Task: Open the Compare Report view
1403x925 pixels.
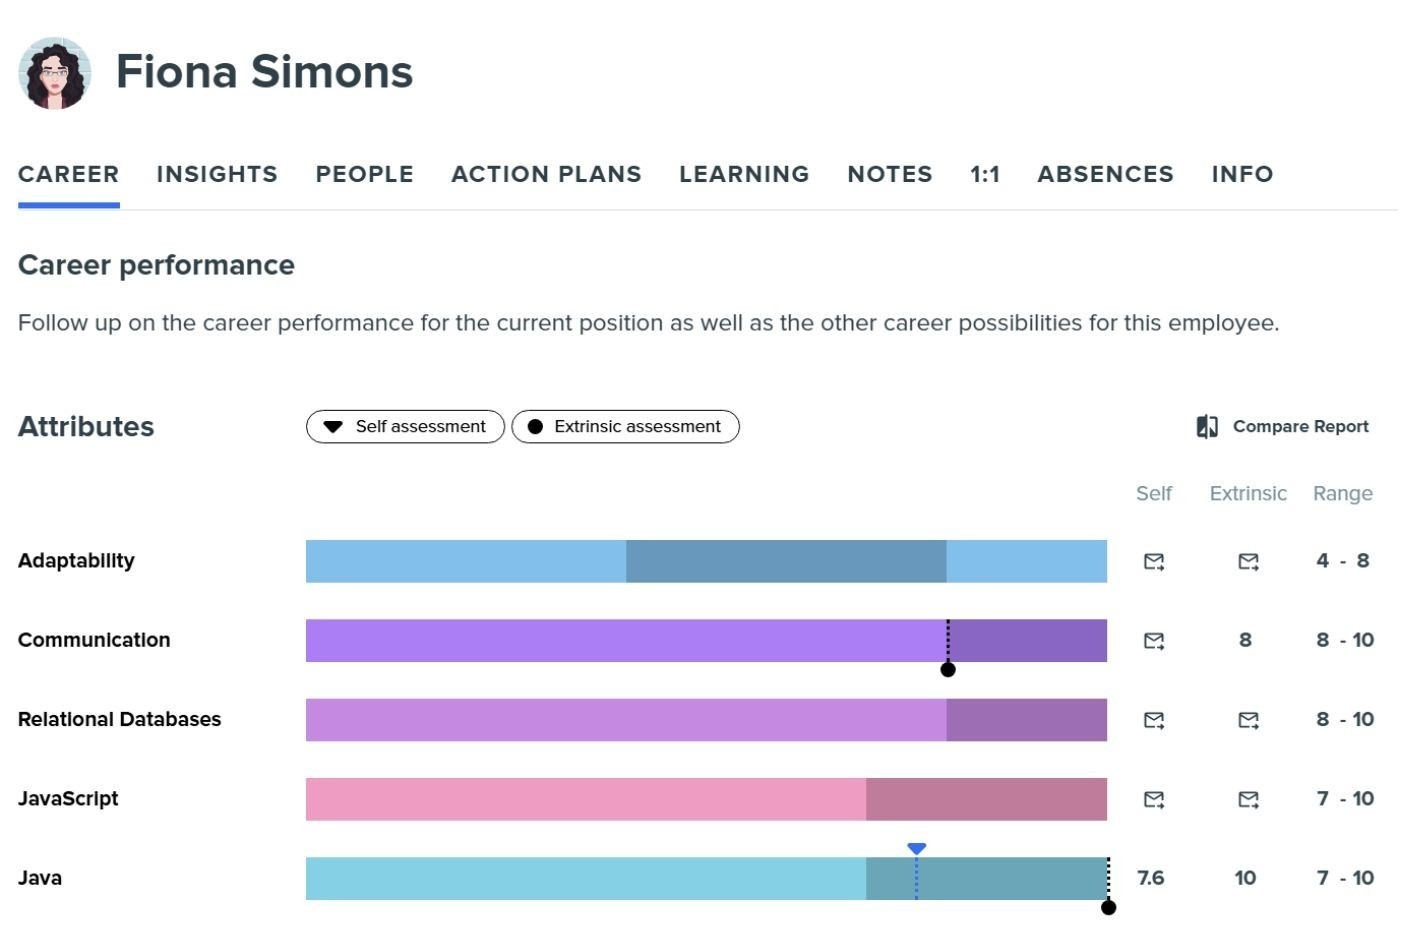Action: click(1283, 426)
